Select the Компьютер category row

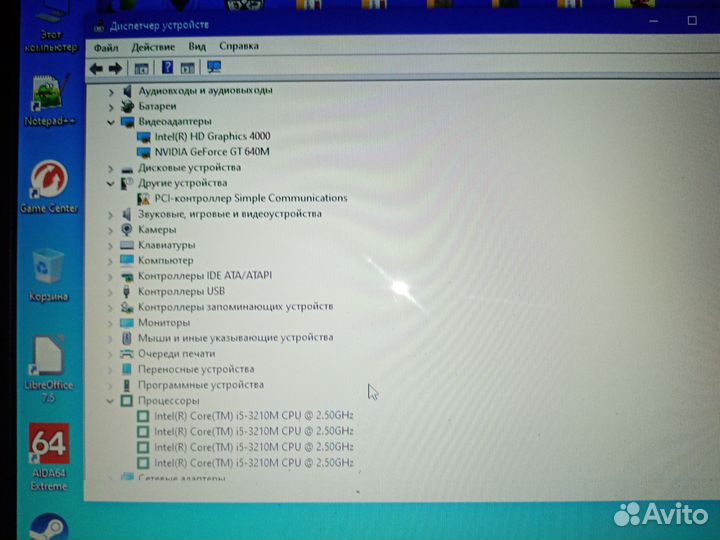[x=157, y=260]
